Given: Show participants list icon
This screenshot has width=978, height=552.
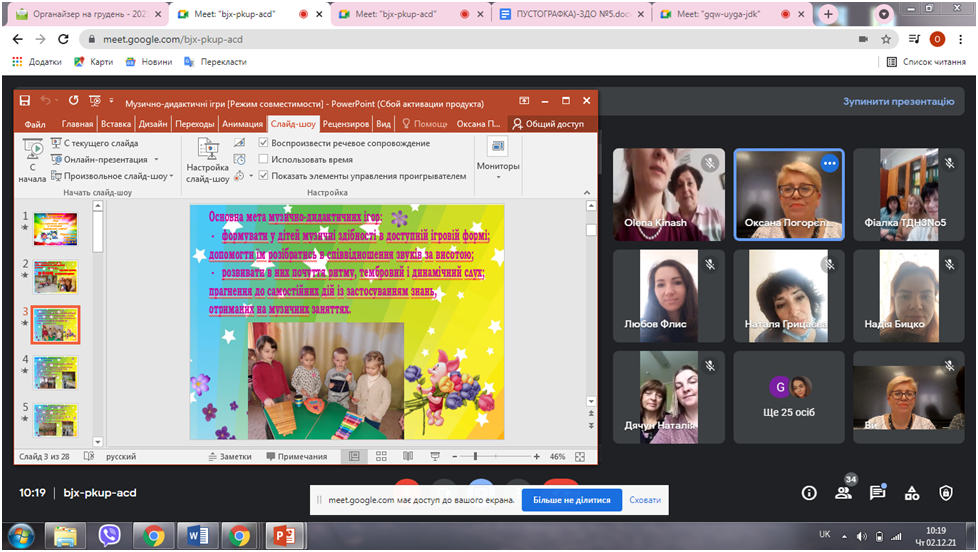Looking at the screenshot, I should pos(843,493).
